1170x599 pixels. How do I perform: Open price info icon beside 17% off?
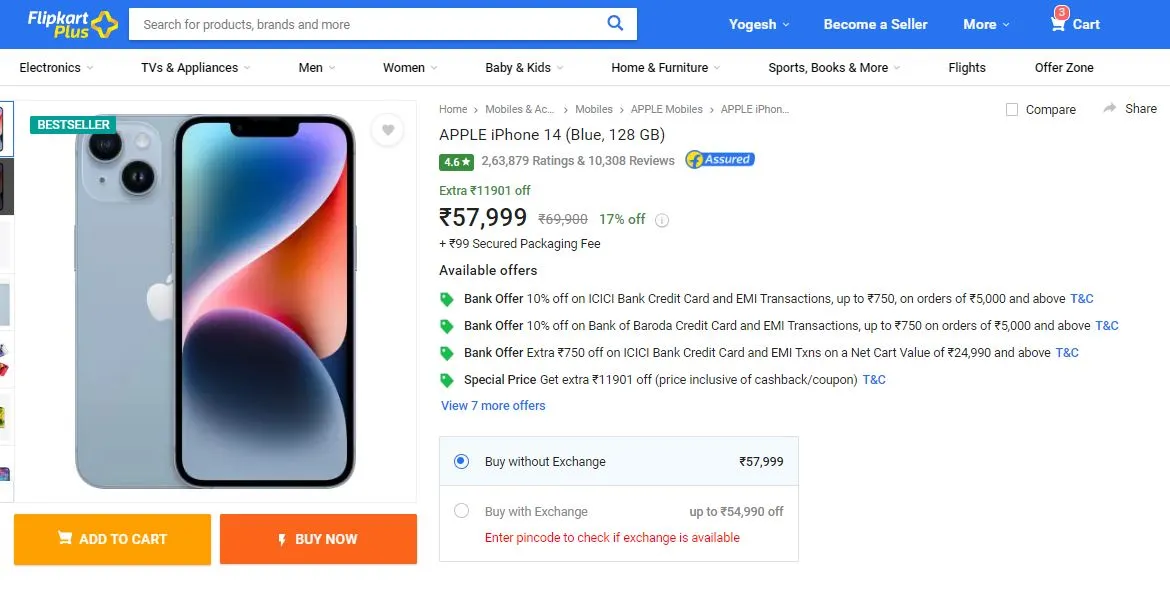pos(662,220)
